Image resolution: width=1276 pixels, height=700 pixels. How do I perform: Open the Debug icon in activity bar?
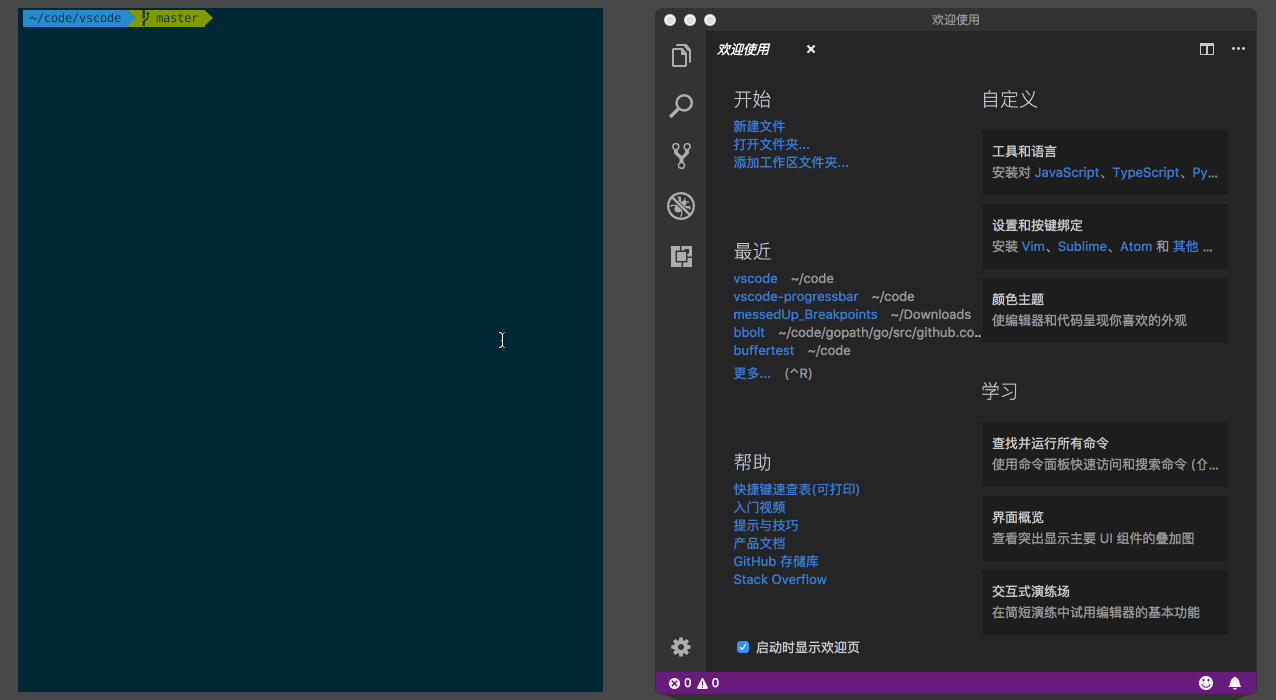tap(681, 206)
